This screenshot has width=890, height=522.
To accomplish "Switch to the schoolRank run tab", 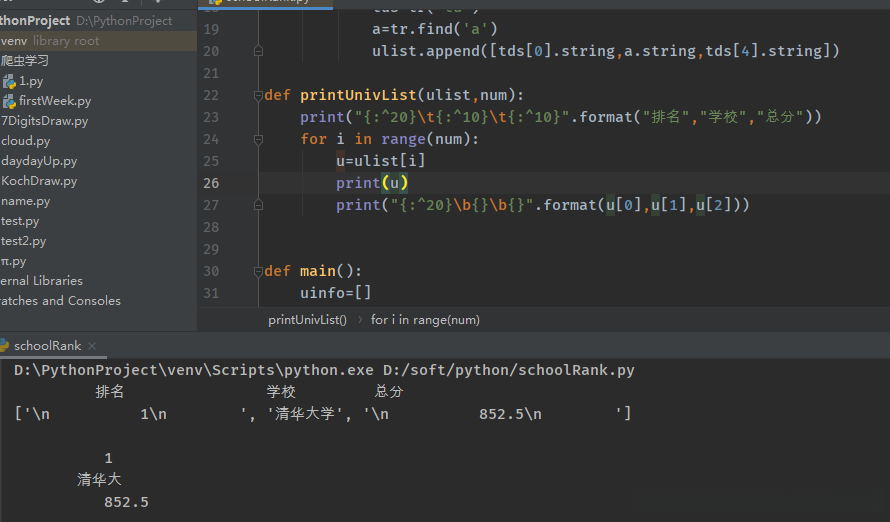I will click(48, 346).
